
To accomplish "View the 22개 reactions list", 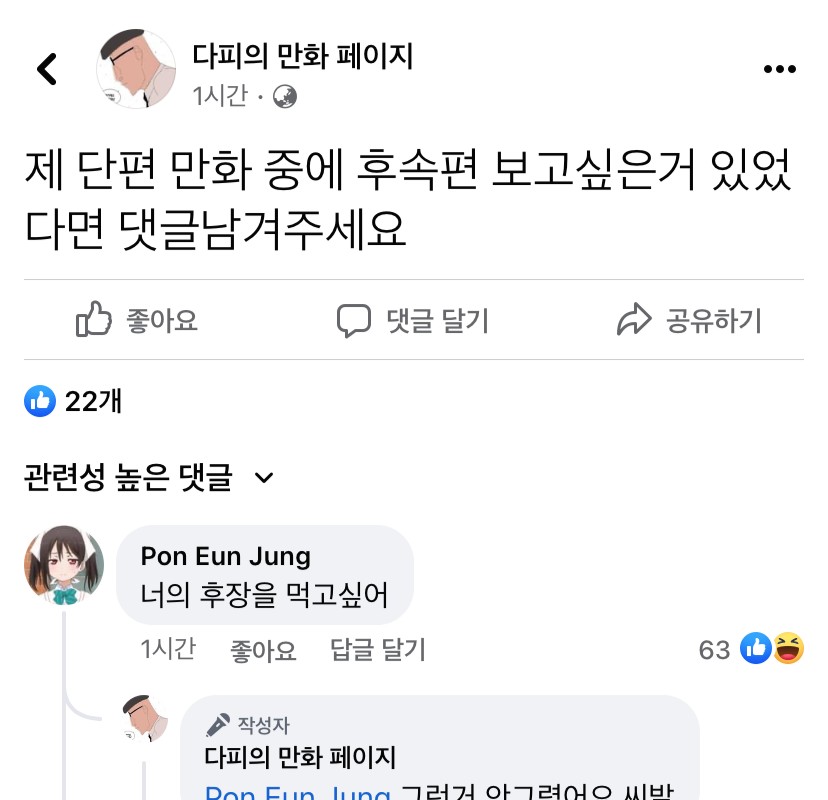I will pyautogui.click(x=93, y=401).
